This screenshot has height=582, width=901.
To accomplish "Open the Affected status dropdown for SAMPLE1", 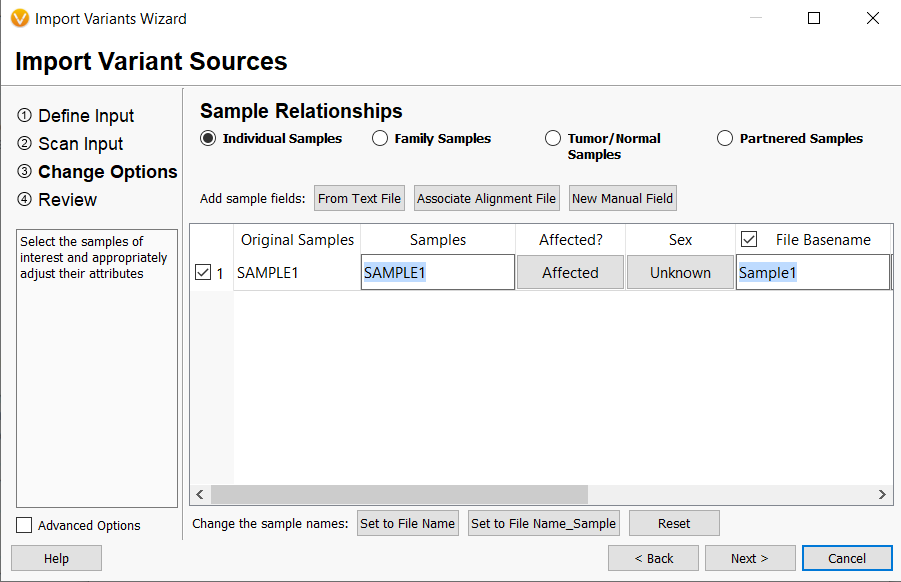I will (570, 272).
